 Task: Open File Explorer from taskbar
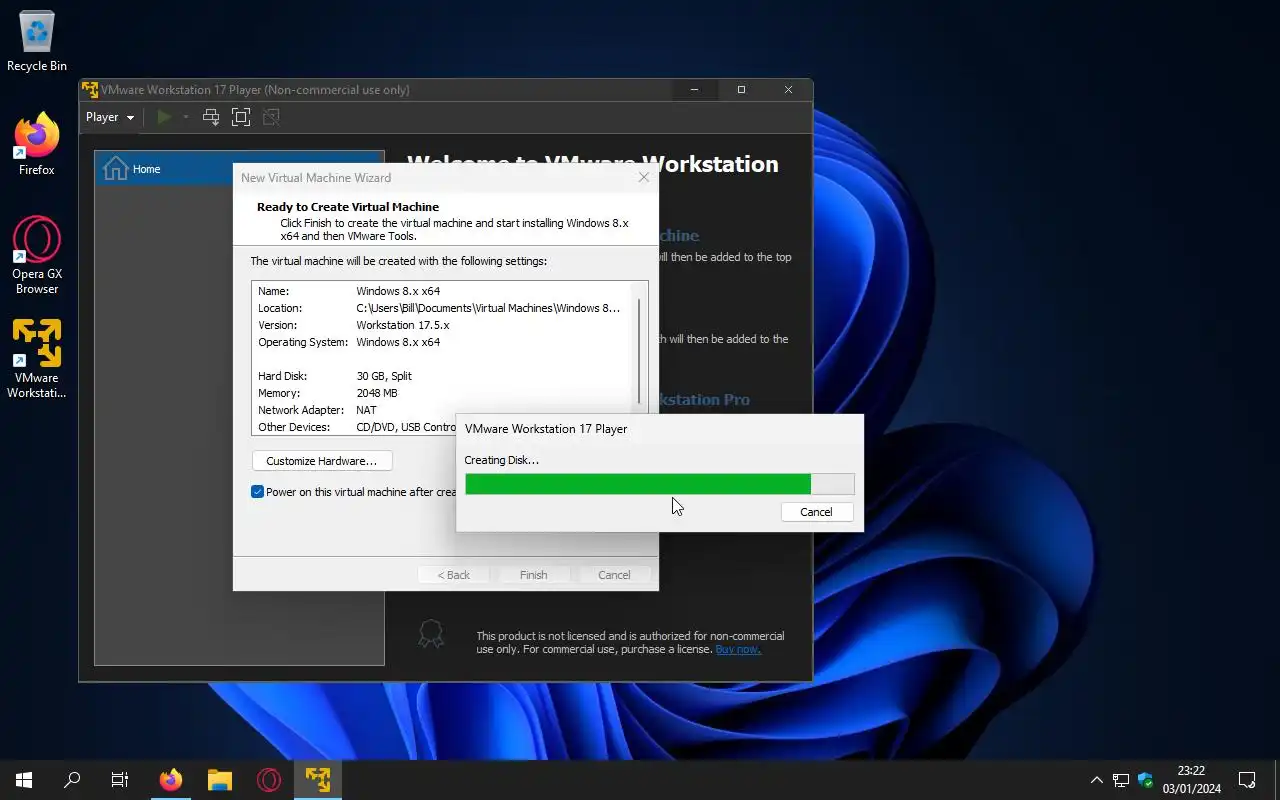click(220, 780)
